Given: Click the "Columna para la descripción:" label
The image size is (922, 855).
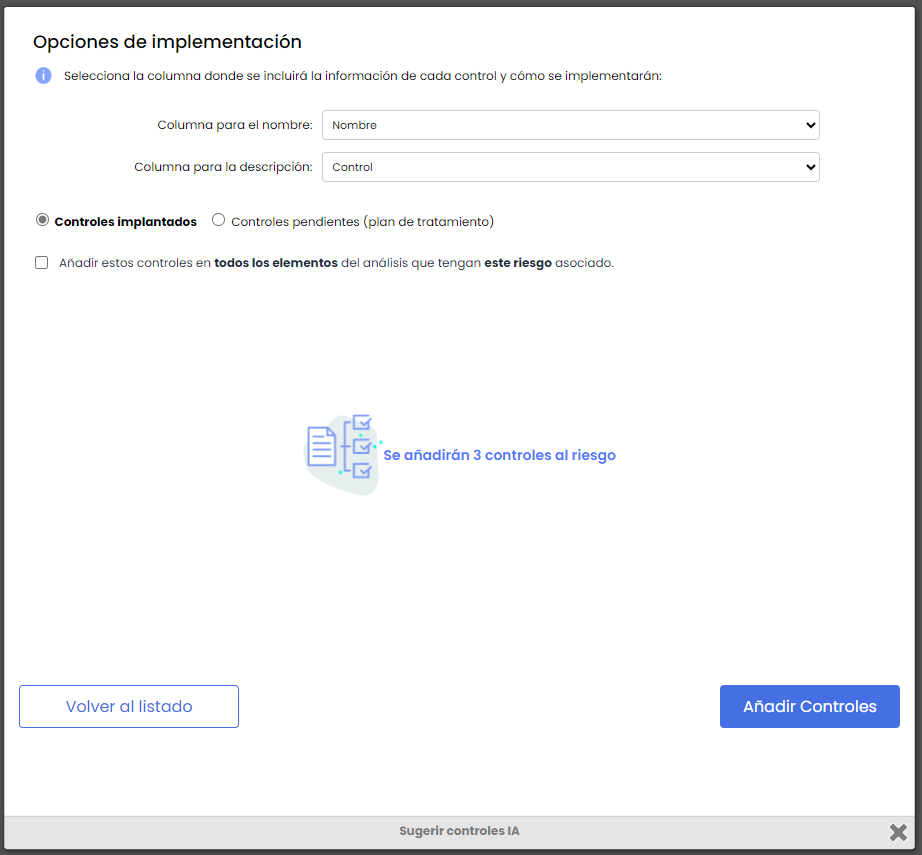Looking at the screenshot, I should pos(223,167).
